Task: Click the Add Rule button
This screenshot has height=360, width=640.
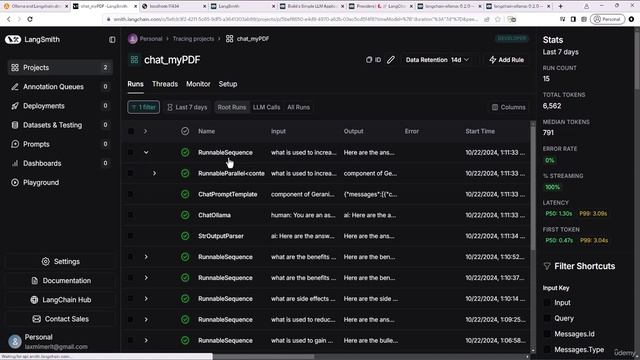Action: click(x=507, y=60)
